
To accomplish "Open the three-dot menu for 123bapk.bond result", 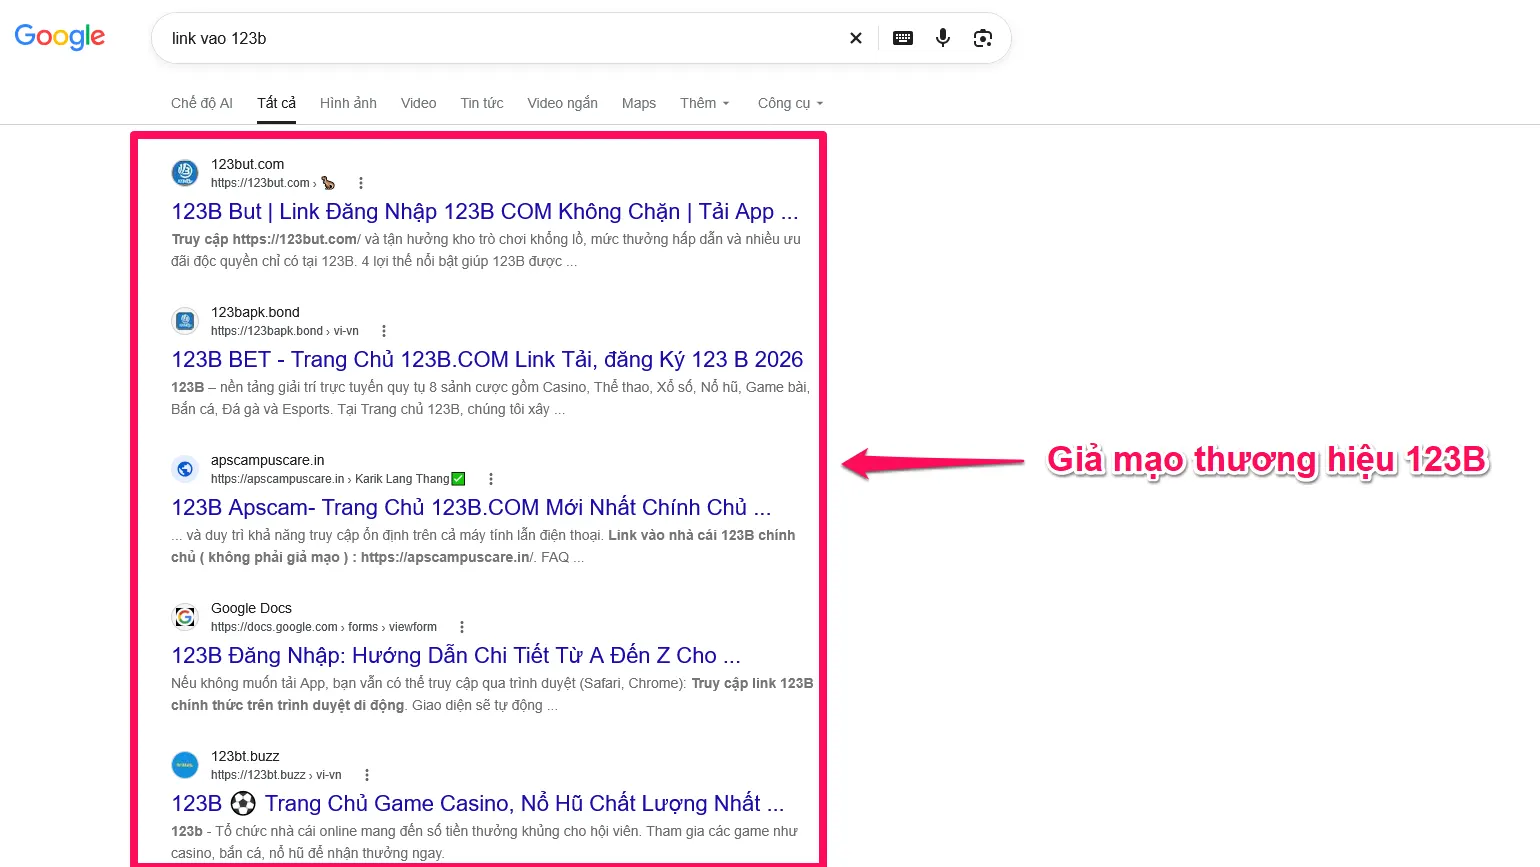I will click(x=384, y=331).
